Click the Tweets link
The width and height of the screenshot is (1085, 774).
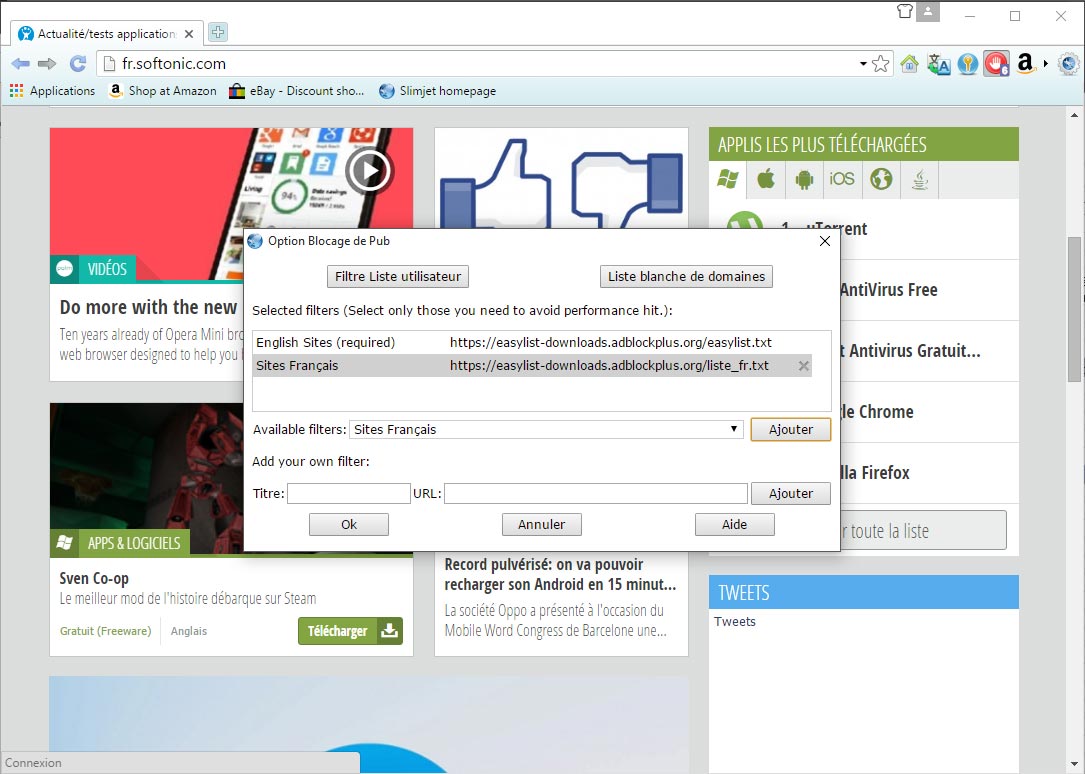pos(735,621)
